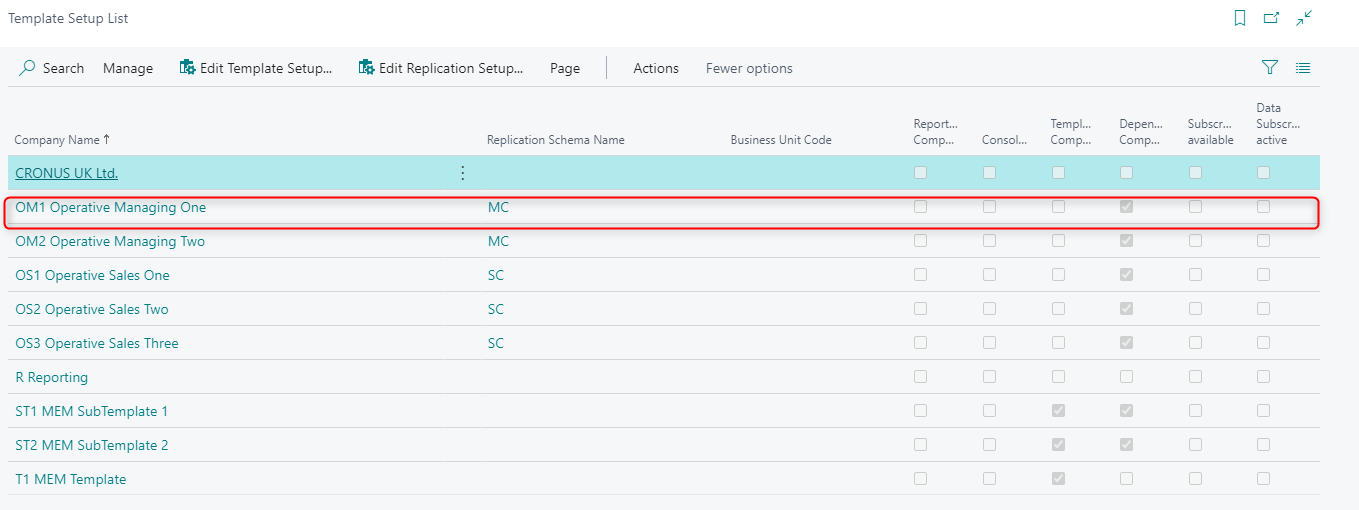The width and height of the screenshot is (1359, 510).
Task: Open row options for CRONUS UK Ltd.
Action: 462,173
